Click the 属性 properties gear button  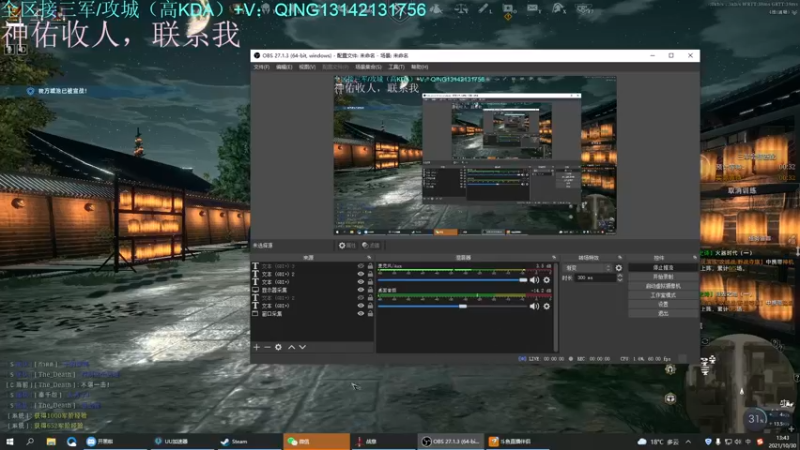tap(347, 245)
